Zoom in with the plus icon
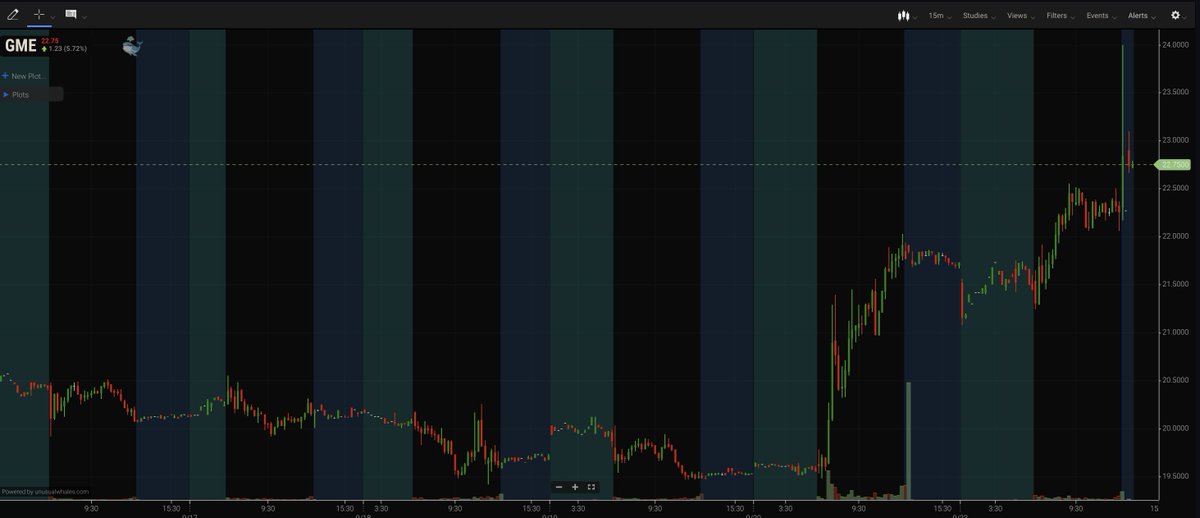The width and height of the screenshot is (1200, 518). (x=575, y=487)
